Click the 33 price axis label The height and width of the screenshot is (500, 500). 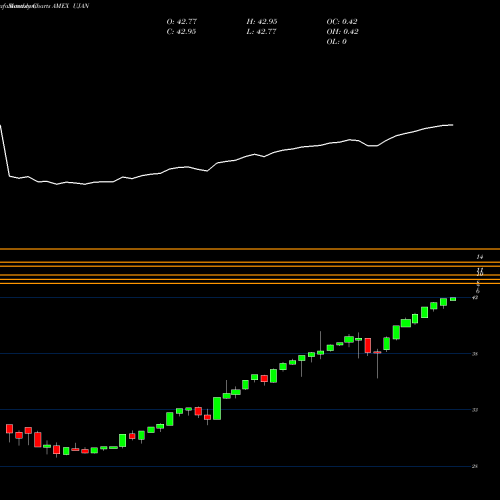(x=475, y=410)
